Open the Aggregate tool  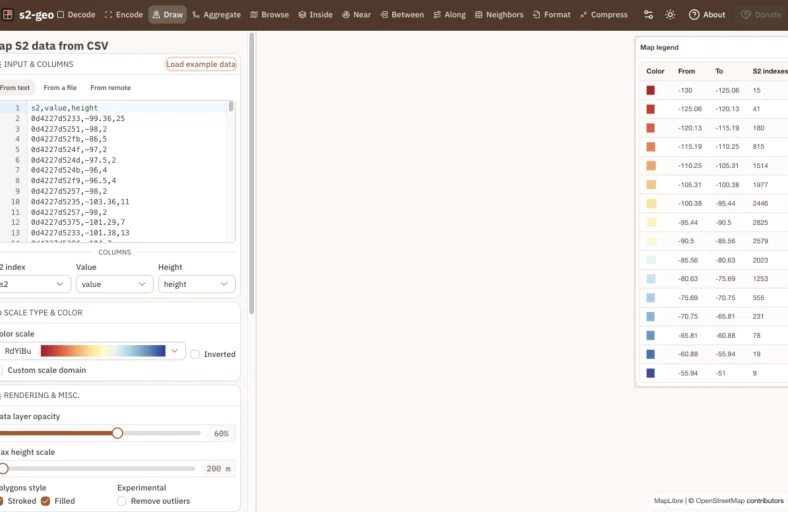216,15
